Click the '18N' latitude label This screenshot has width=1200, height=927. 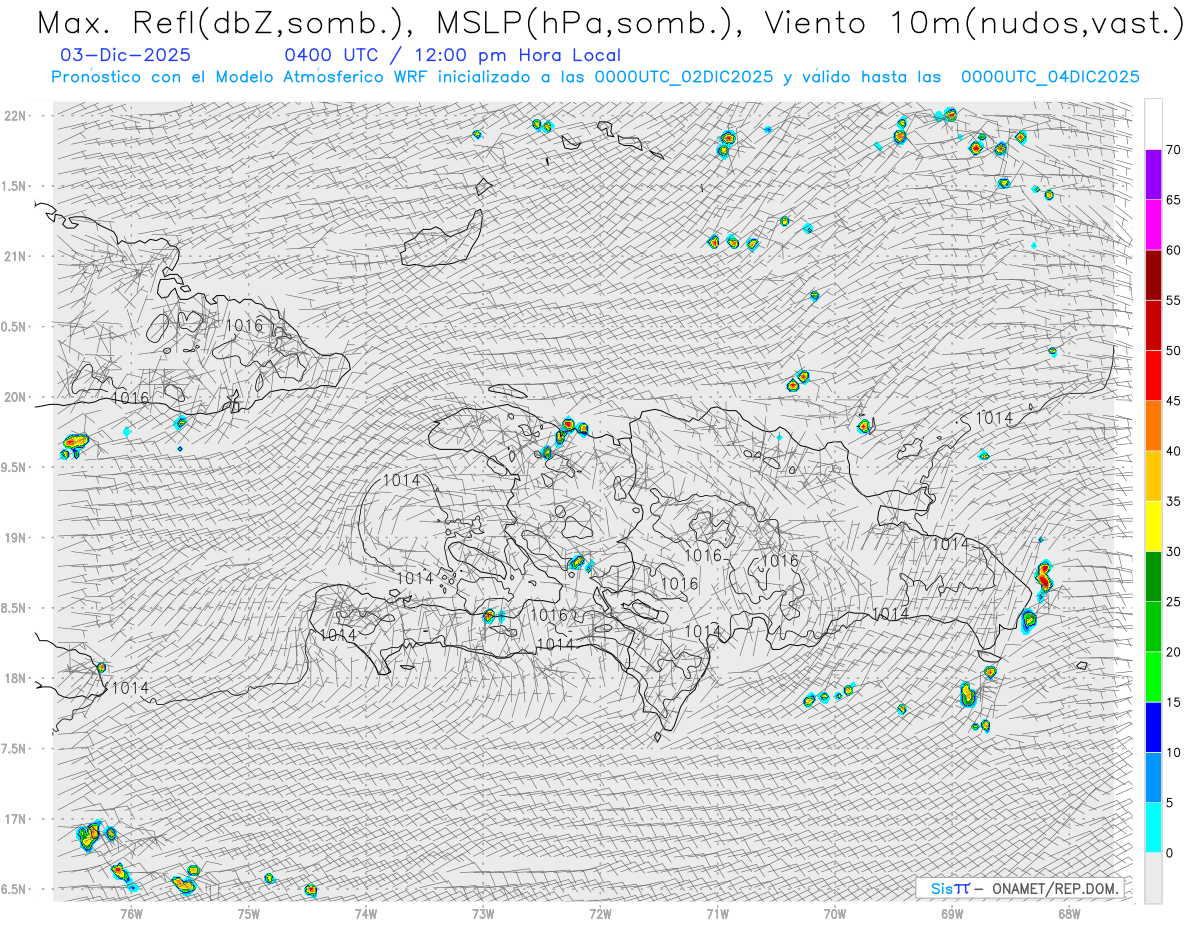point(15,679)
